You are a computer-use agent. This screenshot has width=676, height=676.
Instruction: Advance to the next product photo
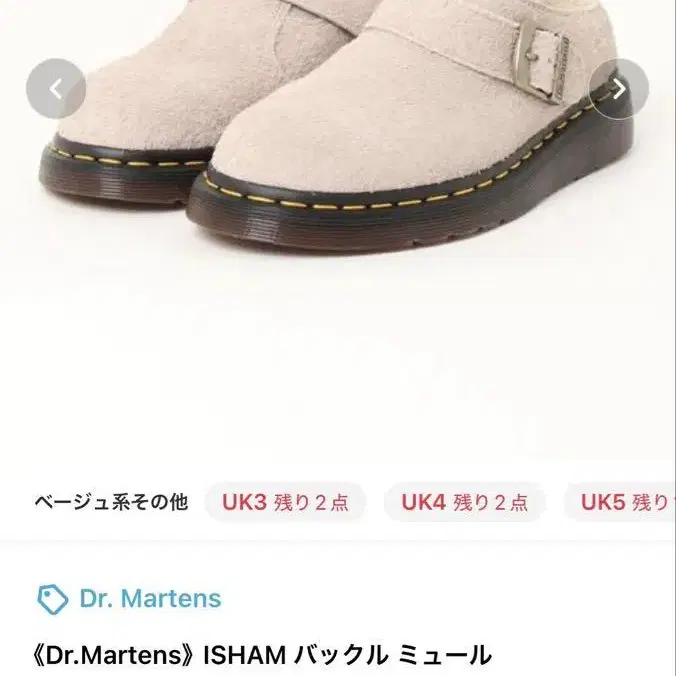[619, 89]
